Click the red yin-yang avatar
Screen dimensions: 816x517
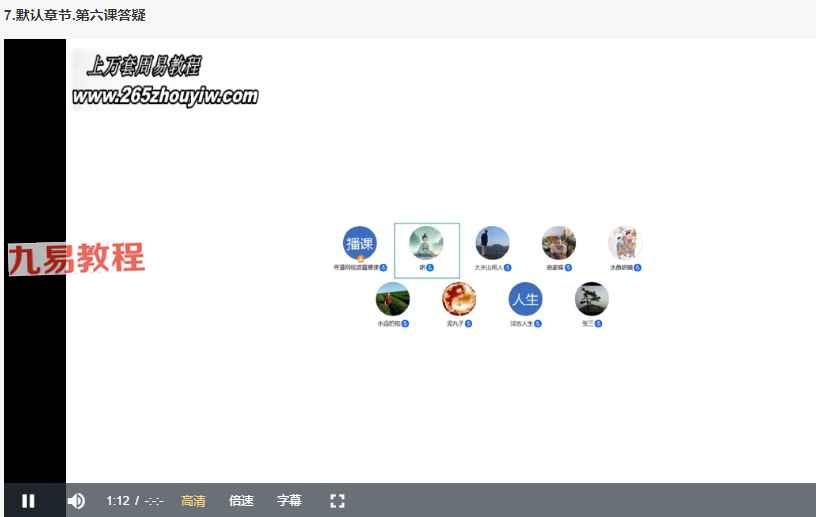459,299
